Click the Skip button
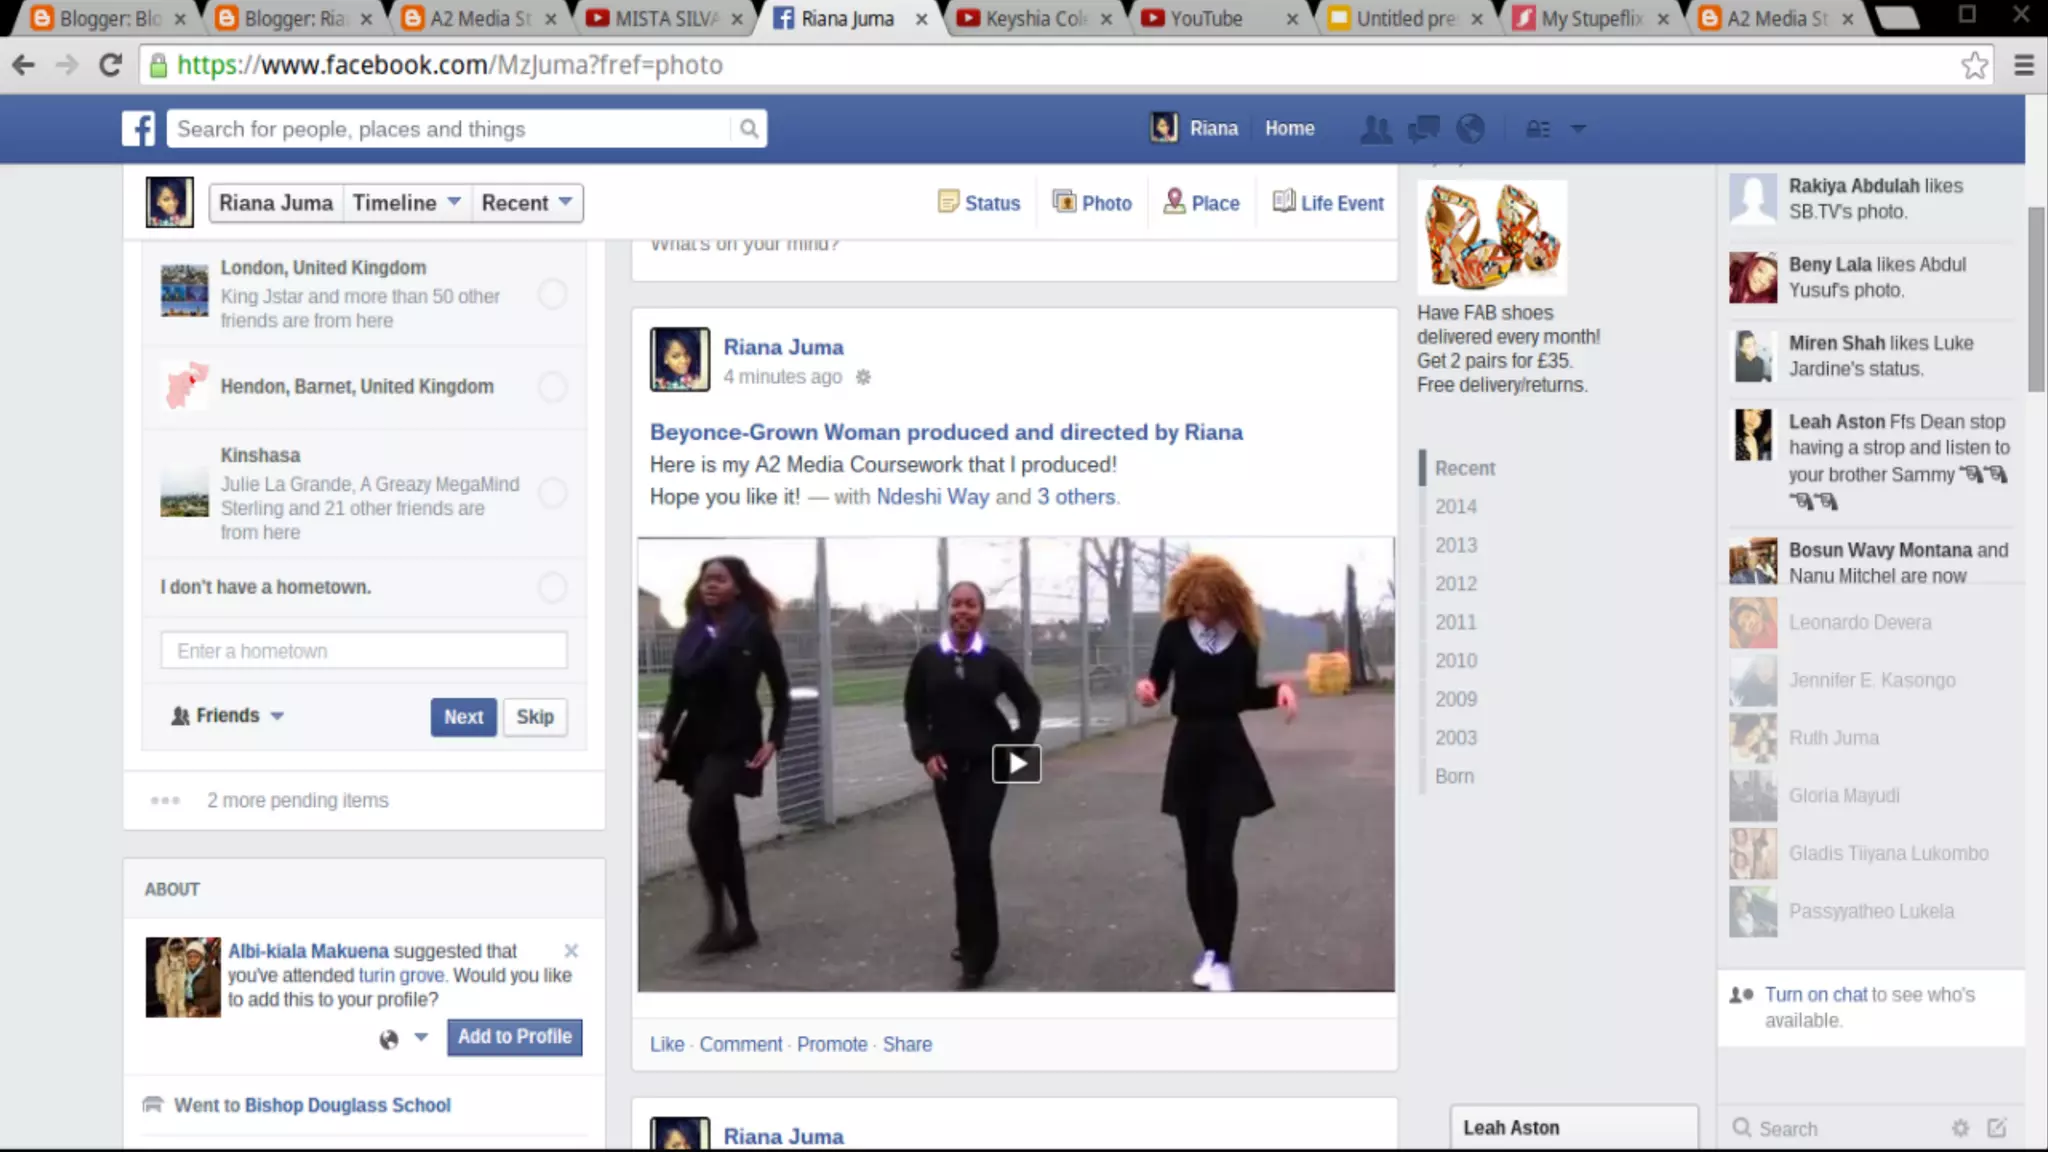The width and height of the screenshot is (2048, 1152). [x=535, y=717]
